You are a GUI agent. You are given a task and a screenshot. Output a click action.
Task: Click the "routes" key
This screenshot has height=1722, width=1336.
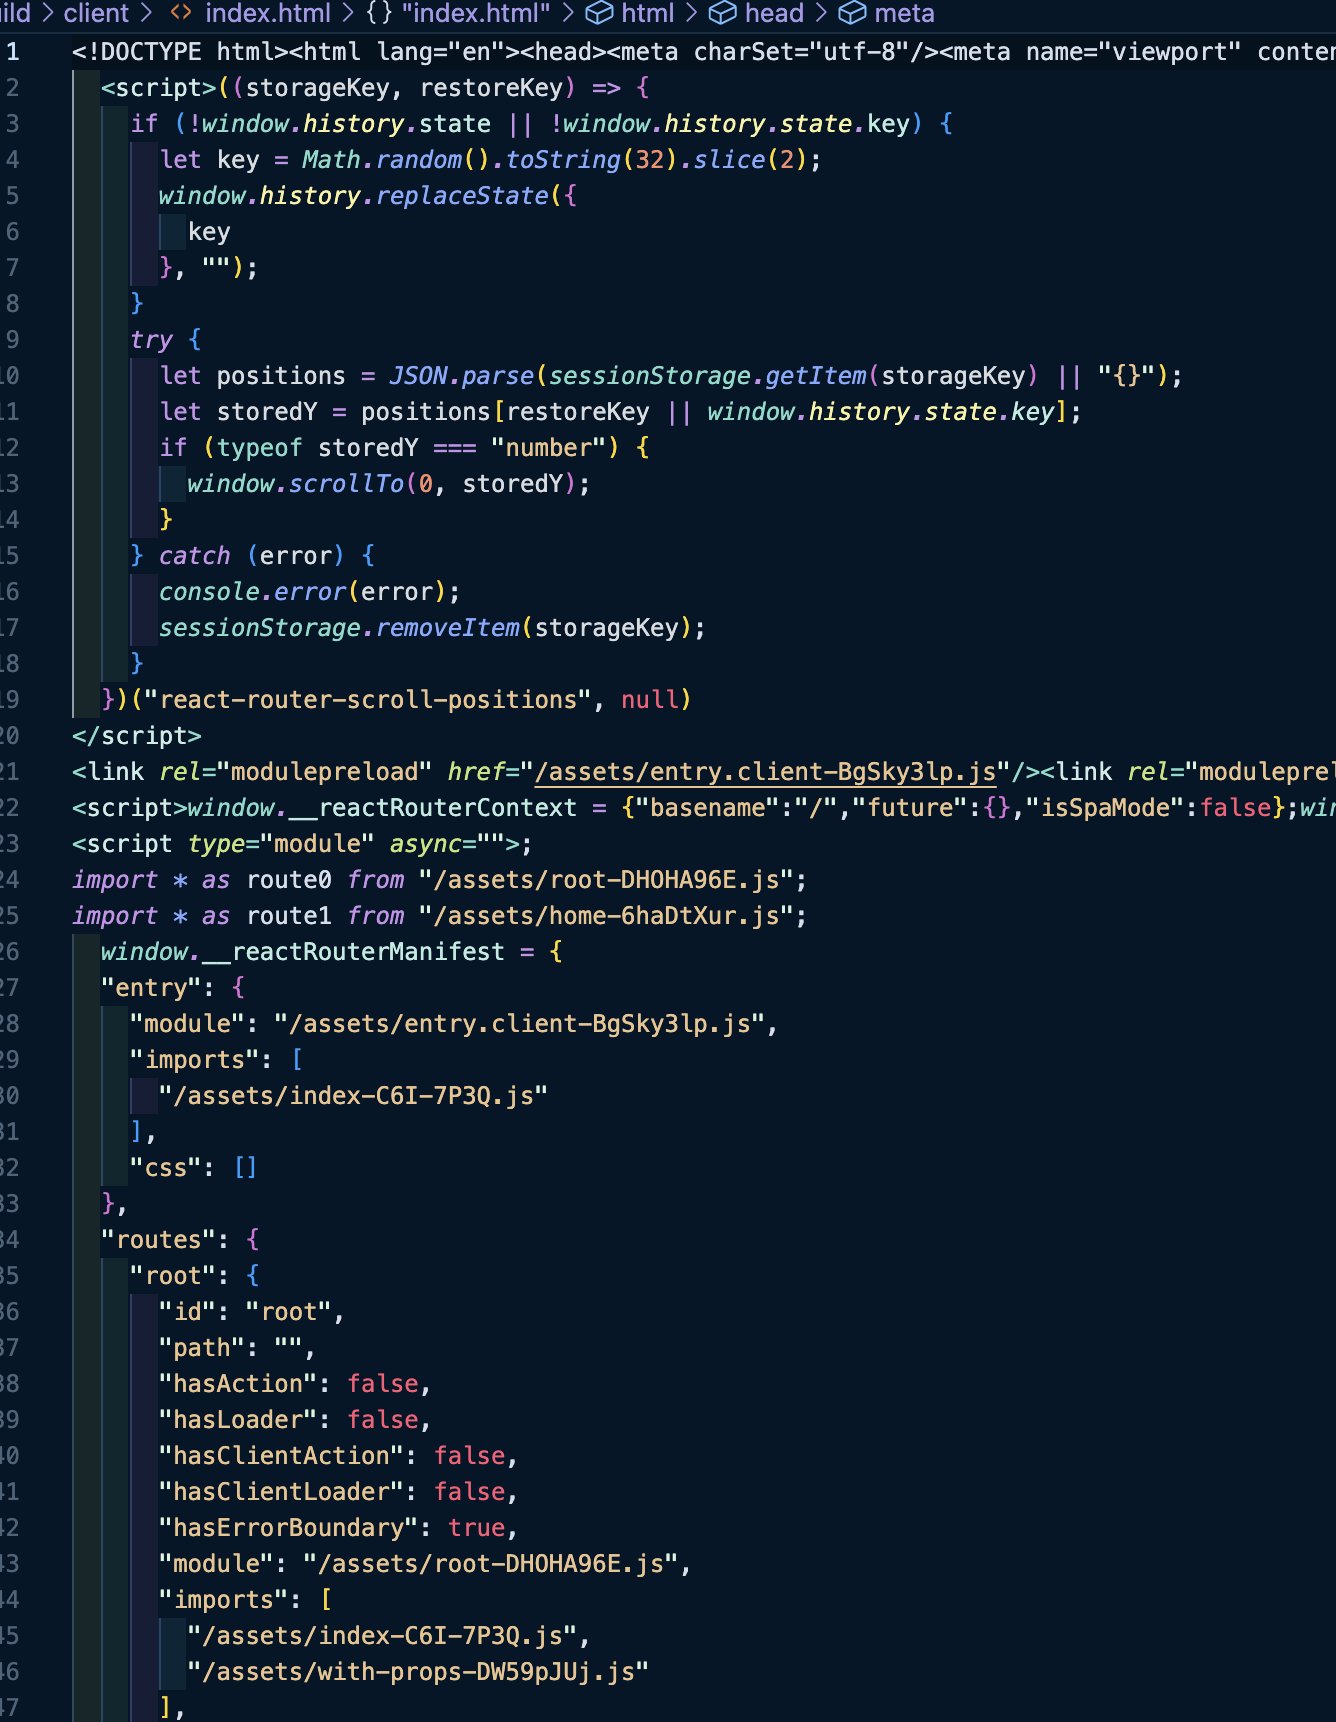tap(158, 1240)
